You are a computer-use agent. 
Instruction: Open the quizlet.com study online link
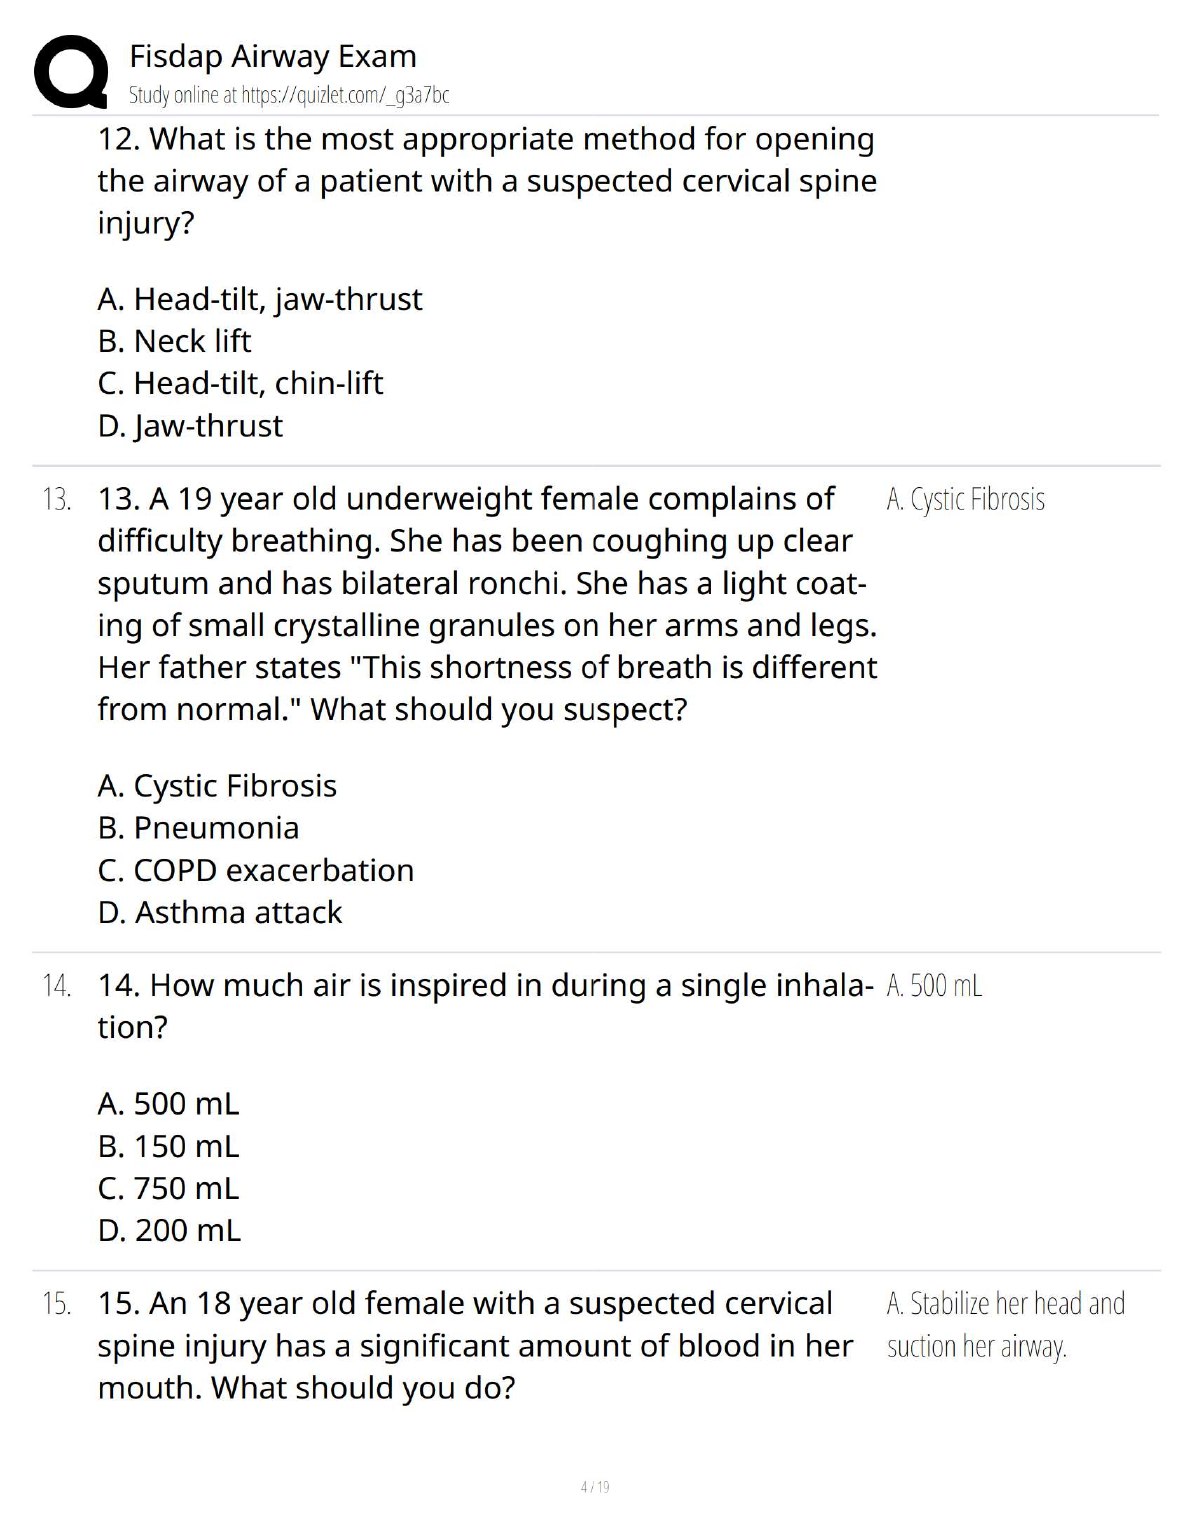coord(288,95)
